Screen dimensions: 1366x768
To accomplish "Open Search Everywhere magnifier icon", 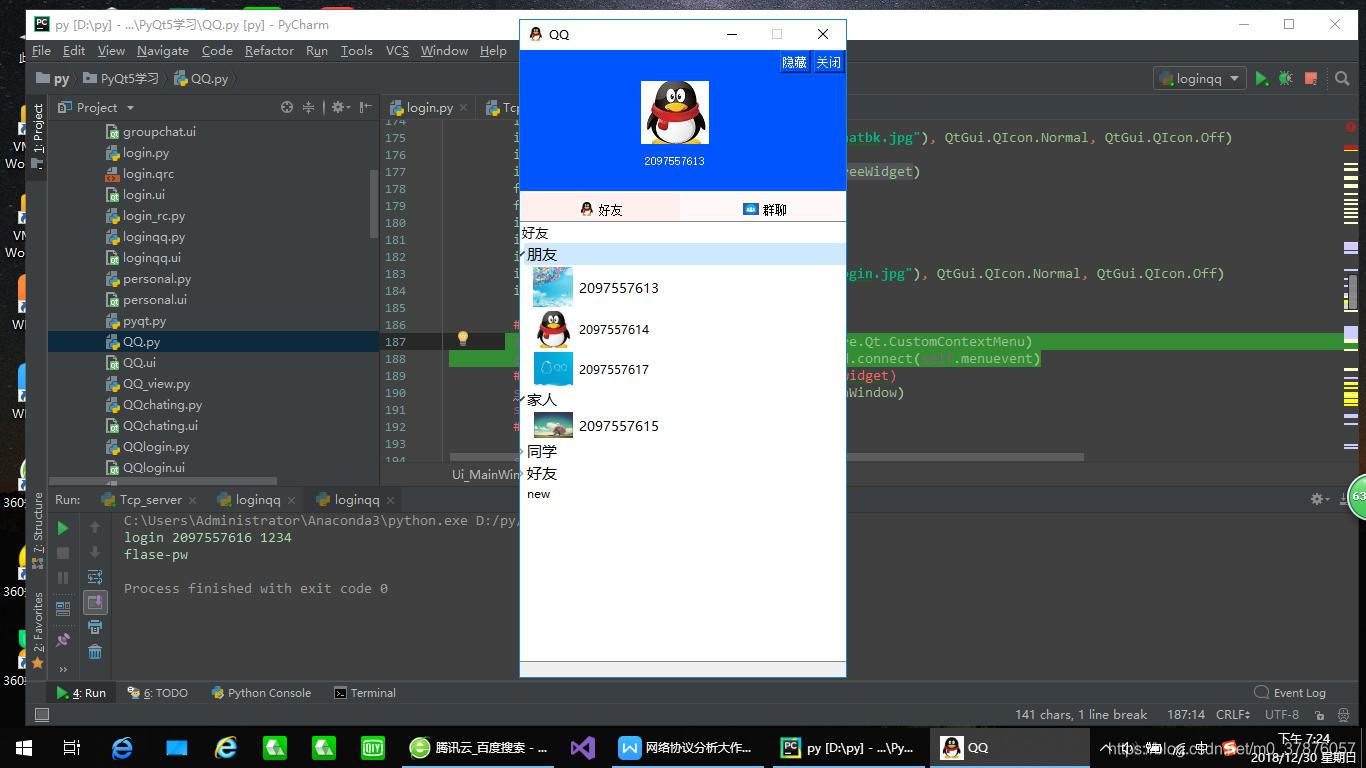I will 1342,79.
